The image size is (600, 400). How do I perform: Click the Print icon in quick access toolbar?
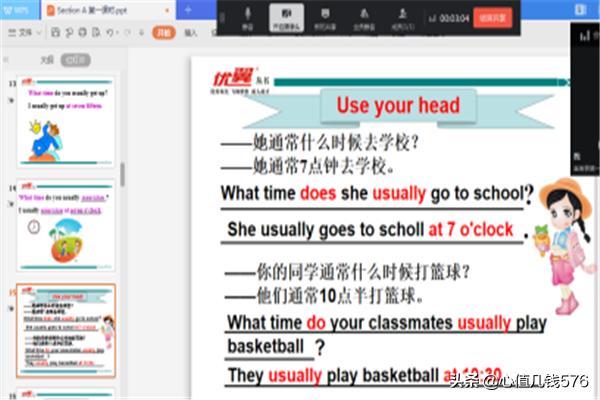(x=83, y=33)
